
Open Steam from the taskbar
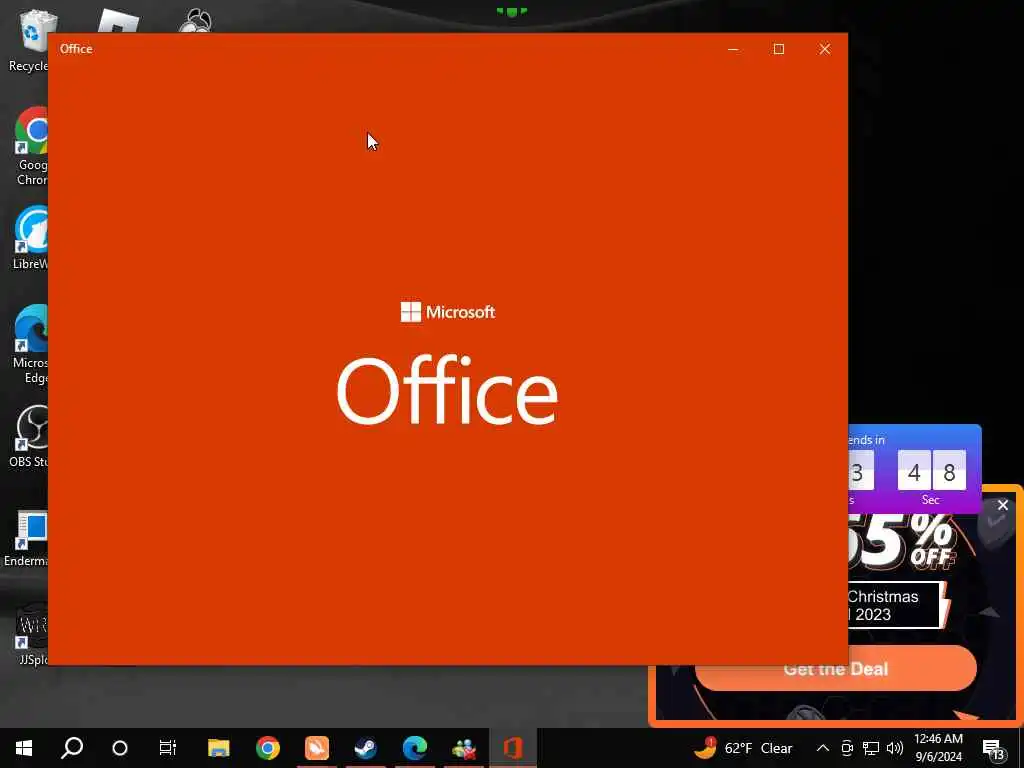[365, 748]
